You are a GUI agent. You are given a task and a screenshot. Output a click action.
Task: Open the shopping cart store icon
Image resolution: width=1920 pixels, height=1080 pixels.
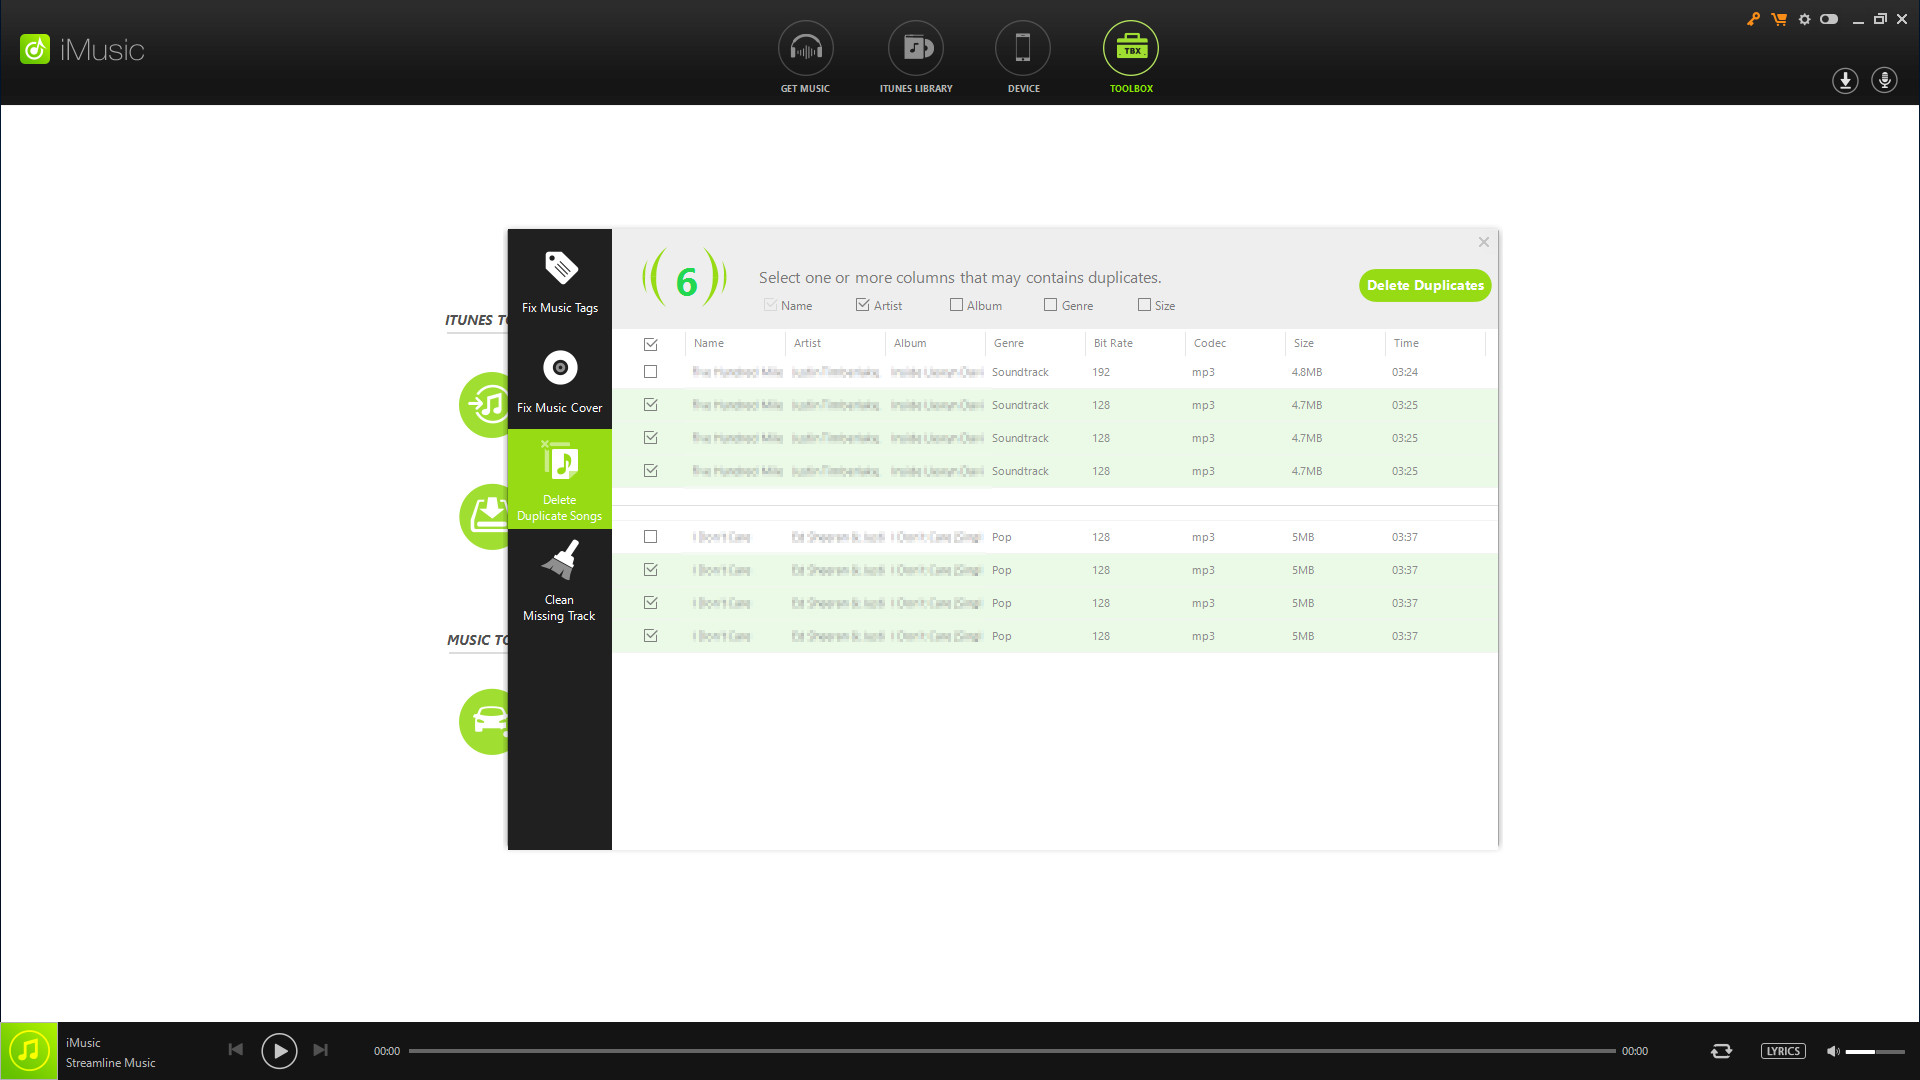pos(1779,19)
